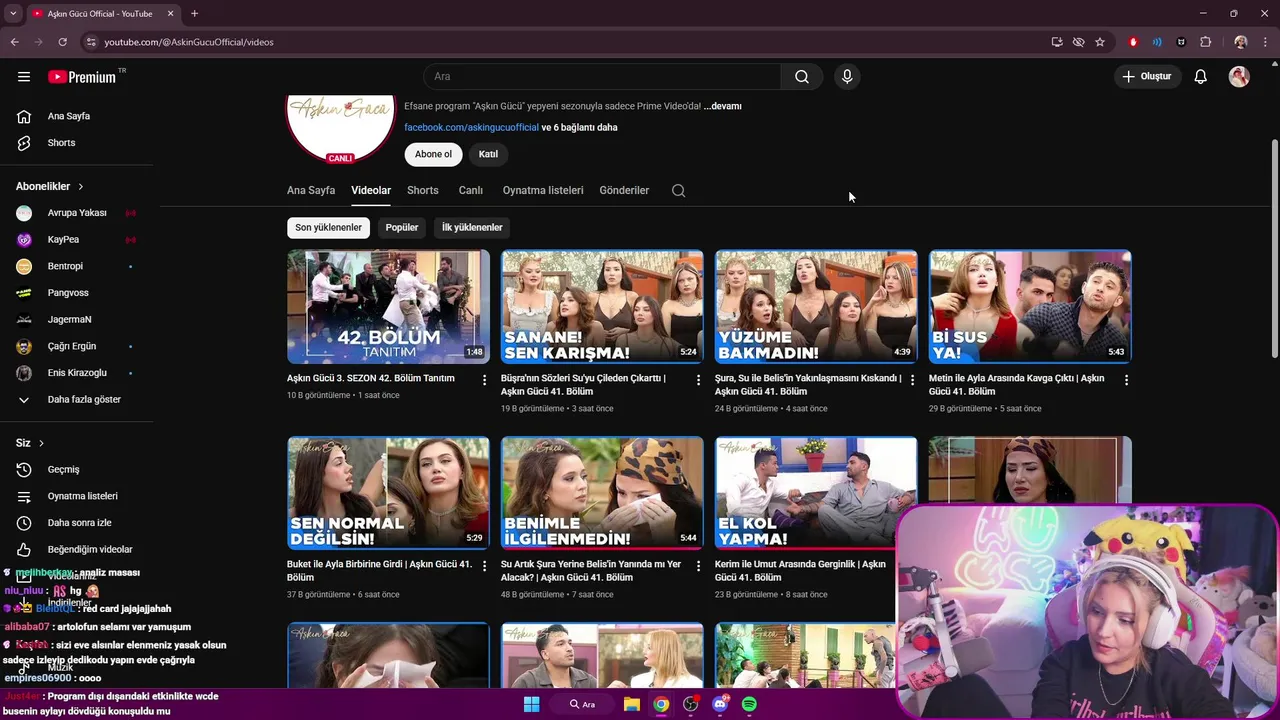Select the Popüler filter chip

pos(402,228)
